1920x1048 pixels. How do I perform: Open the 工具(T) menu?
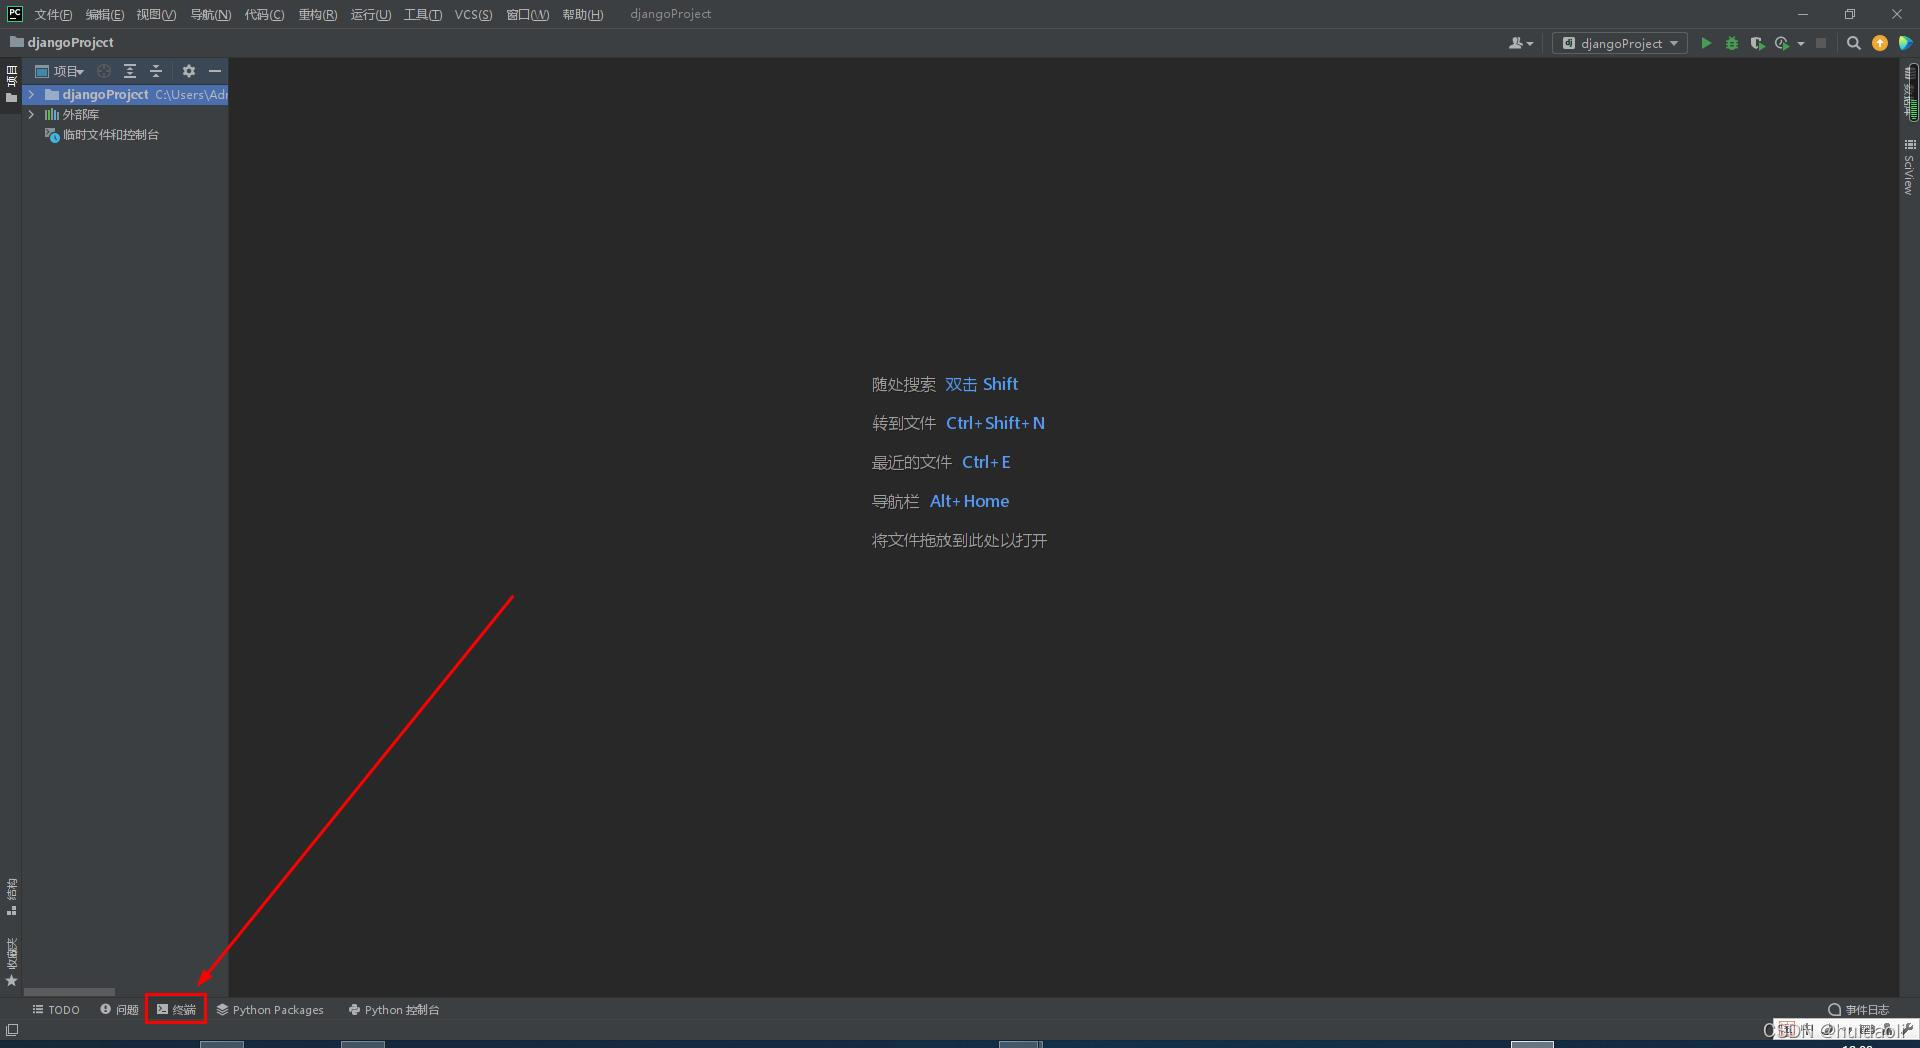(423, 14)
